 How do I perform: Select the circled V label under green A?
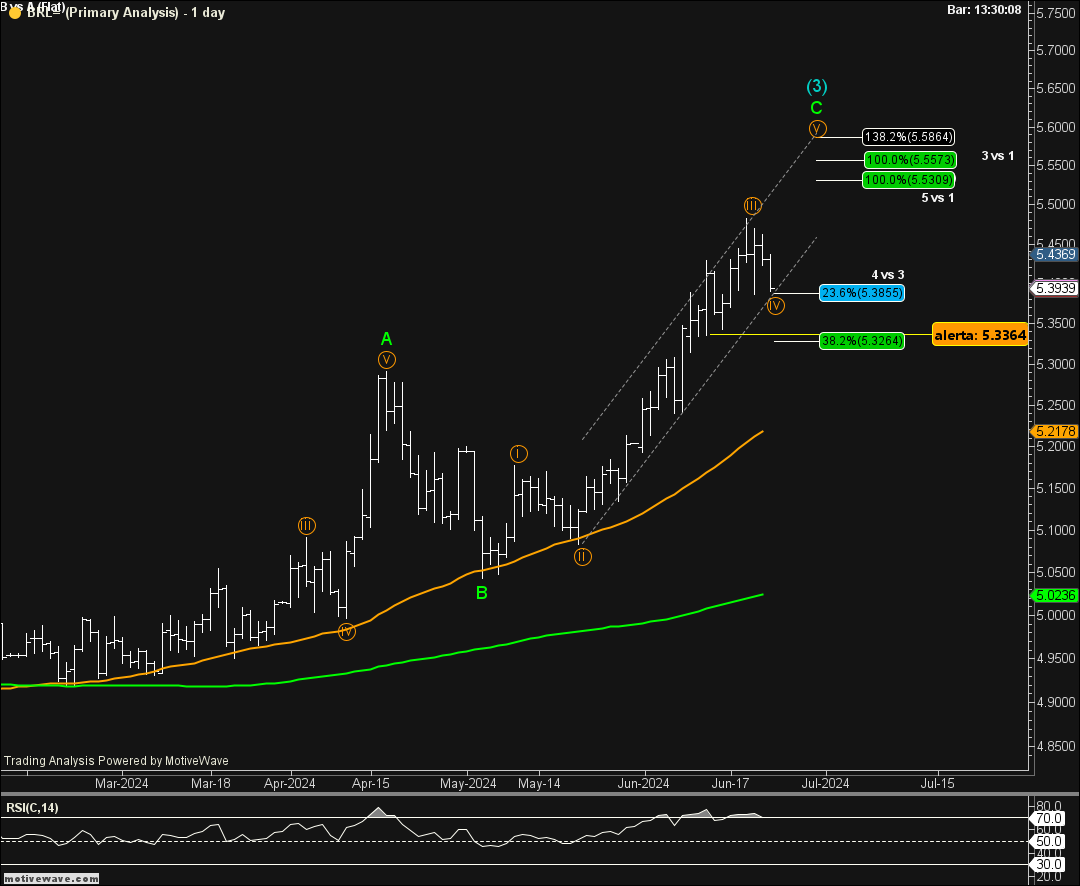[x=387, y=360]
